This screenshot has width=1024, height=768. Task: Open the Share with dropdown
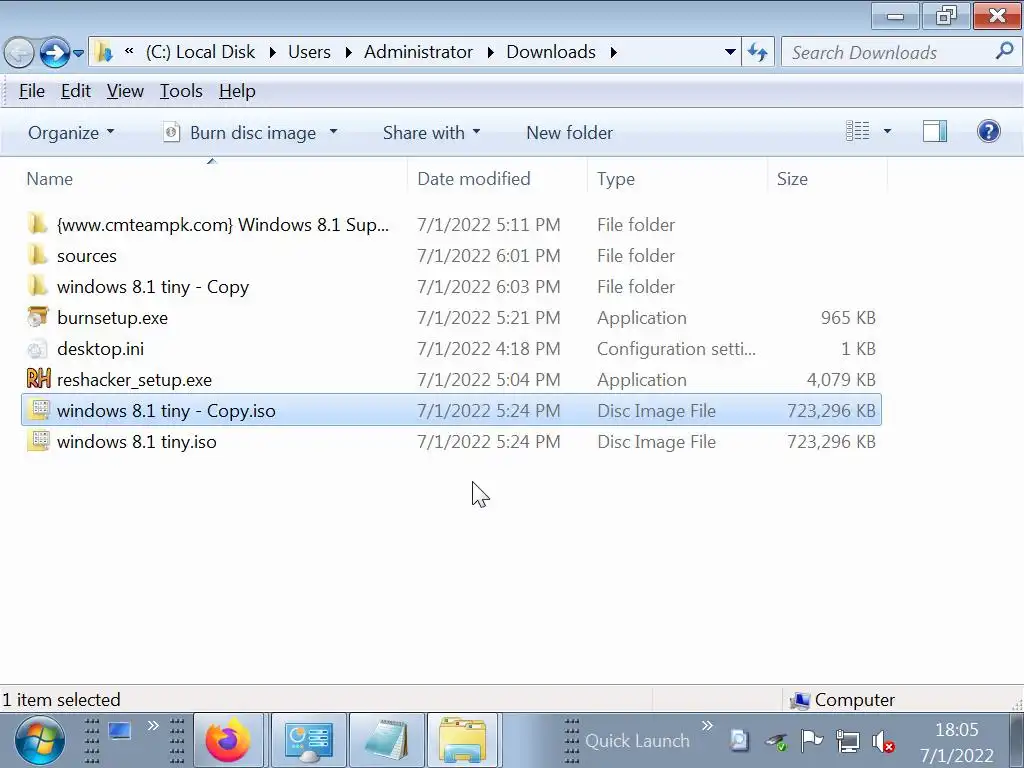tap(431, 133)
